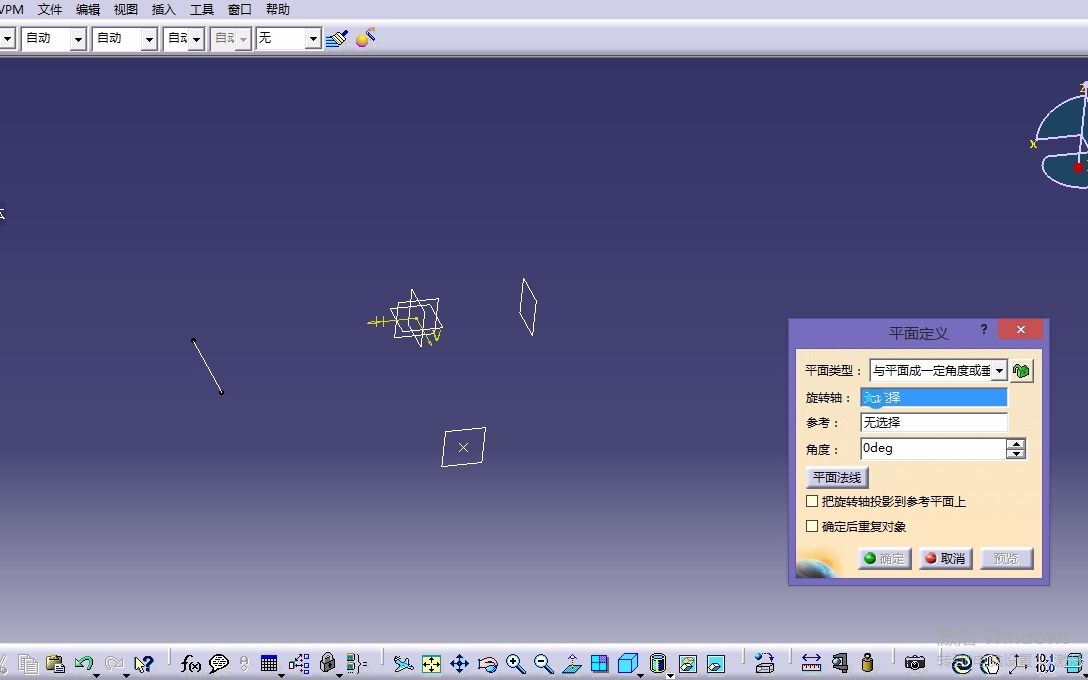Open the 窗口 menu

pos(239,10)
